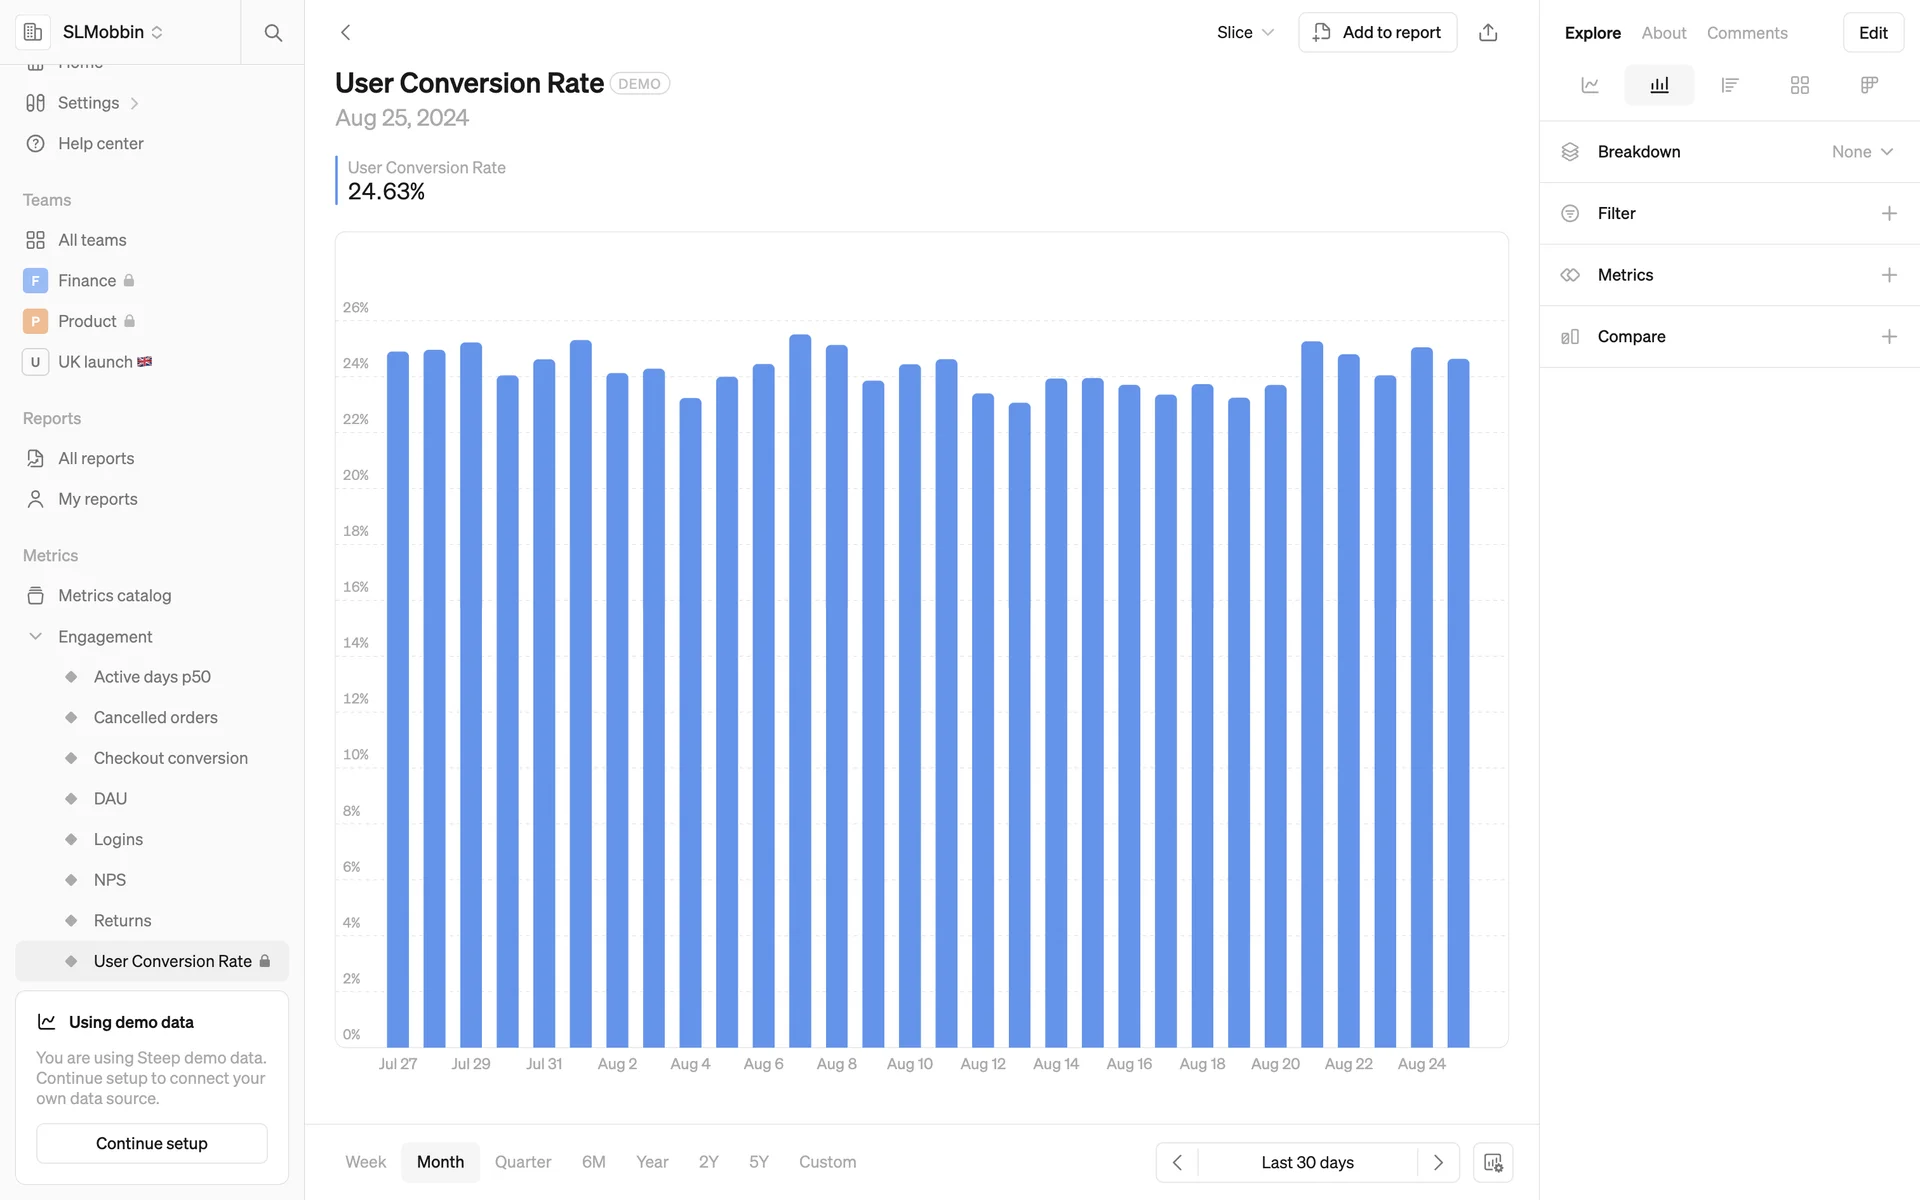The width and height of the screenshot is (1920, 1200).
Task: Select the Quarter time range
Action: (x=523, y=1162)
